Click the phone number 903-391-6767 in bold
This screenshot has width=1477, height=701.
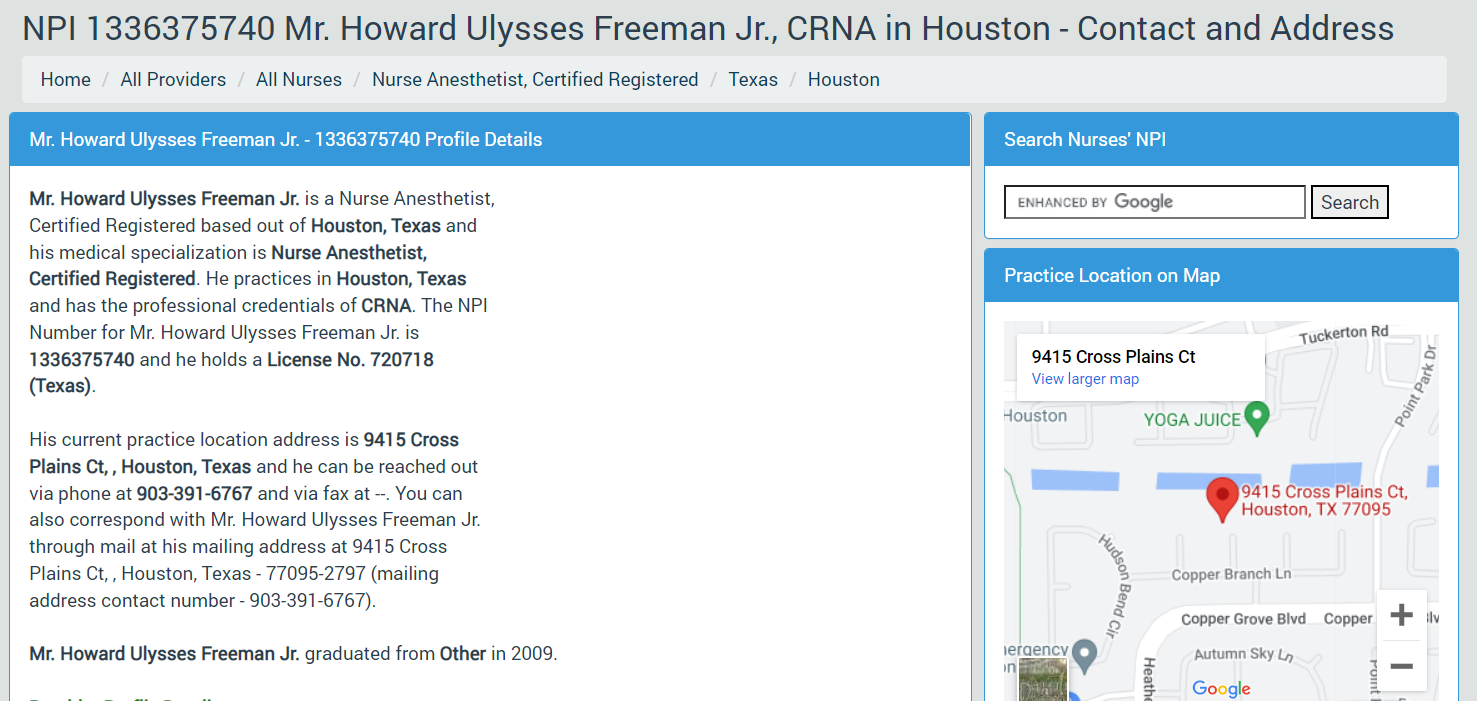click(195, 493)
